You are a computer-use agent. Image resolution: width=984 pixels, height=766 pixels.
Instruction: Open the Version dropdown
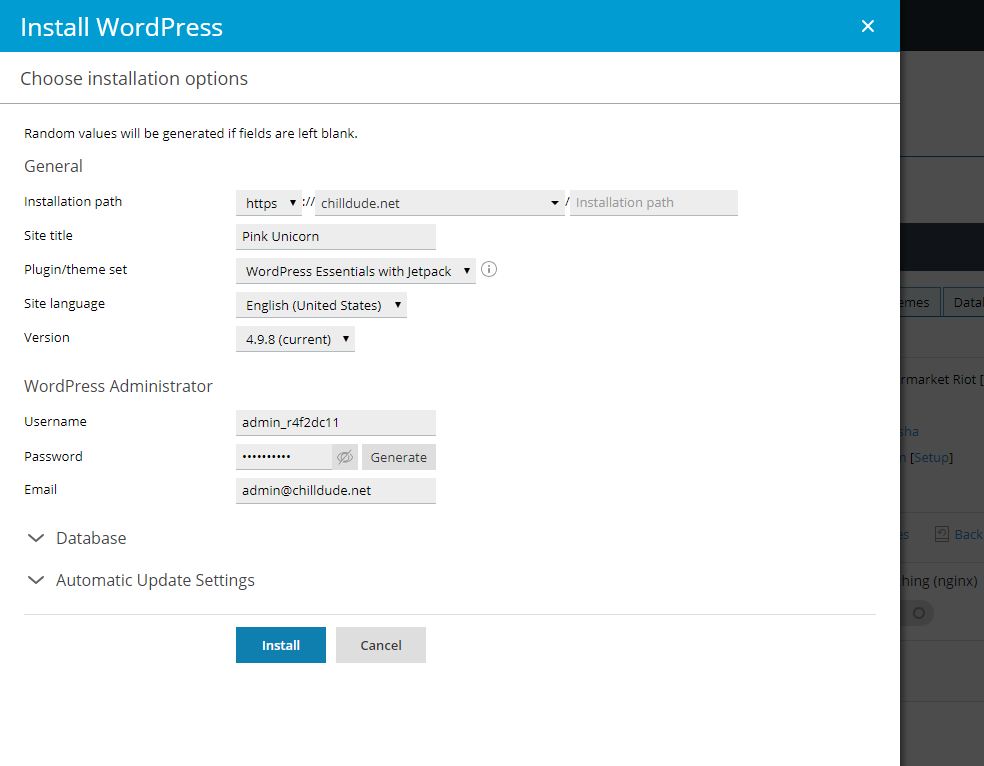coord(295,339)
